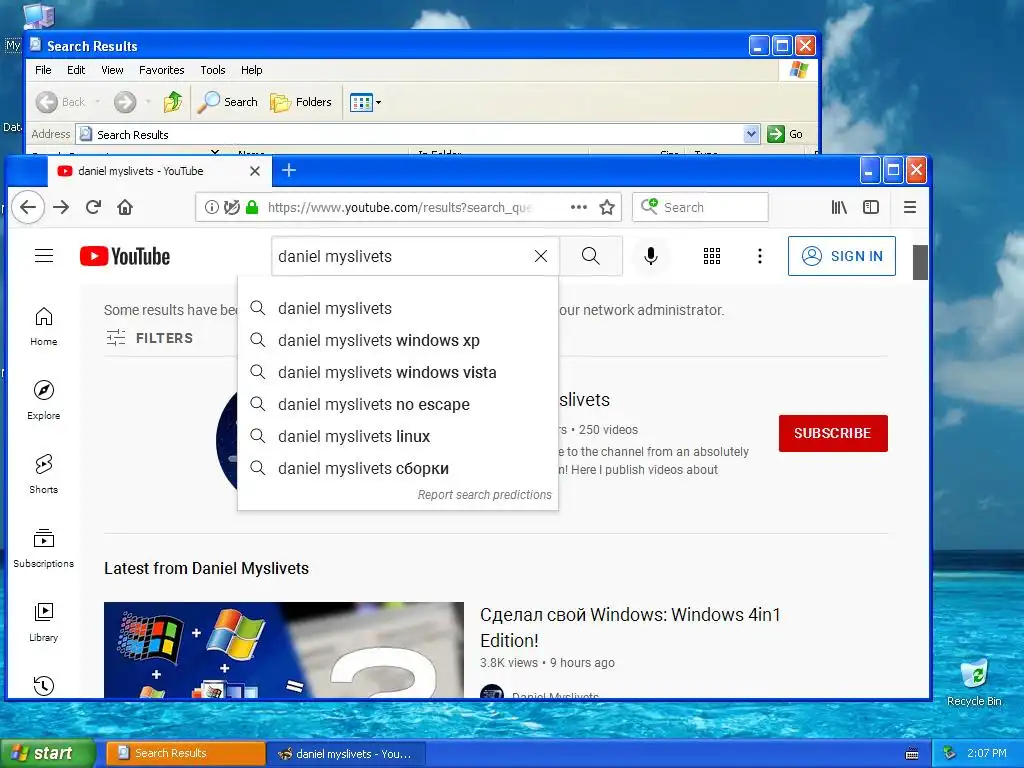This screenshot has height=768, width=1024.
Task: Click the Firefox forward arrow
Action: (61, 207)
